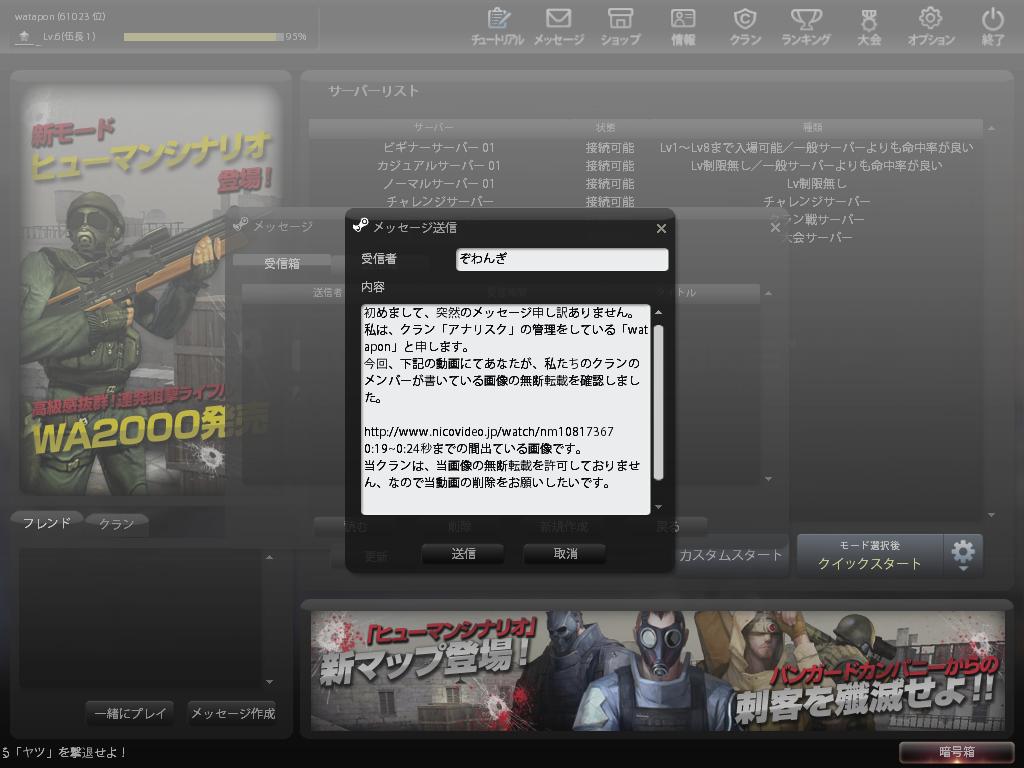Click the message body scrollbar thumb
This screenshot has width=1024, height=768.
tap(658, 402)
